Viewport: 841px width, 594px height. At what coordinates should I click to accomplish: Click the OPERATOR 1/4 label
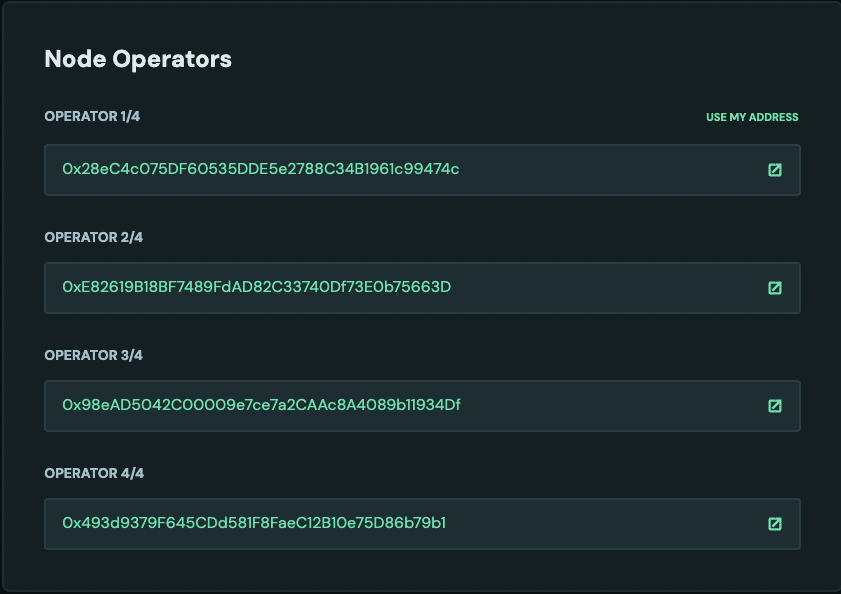click(x=91, y=116)
